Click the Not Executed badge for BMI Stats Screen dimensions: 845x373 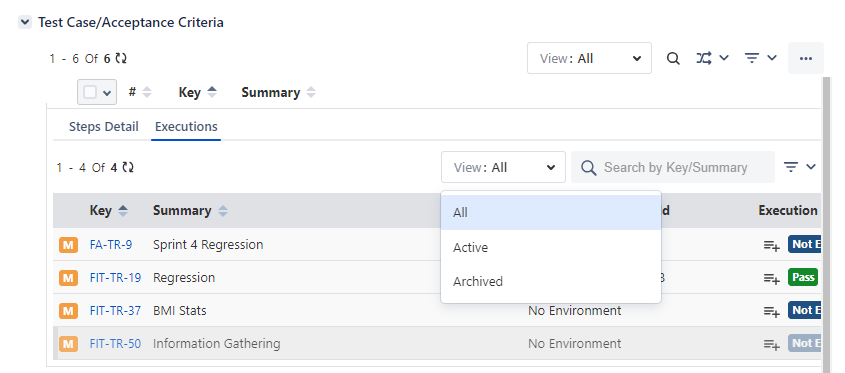tap(805, 310)
